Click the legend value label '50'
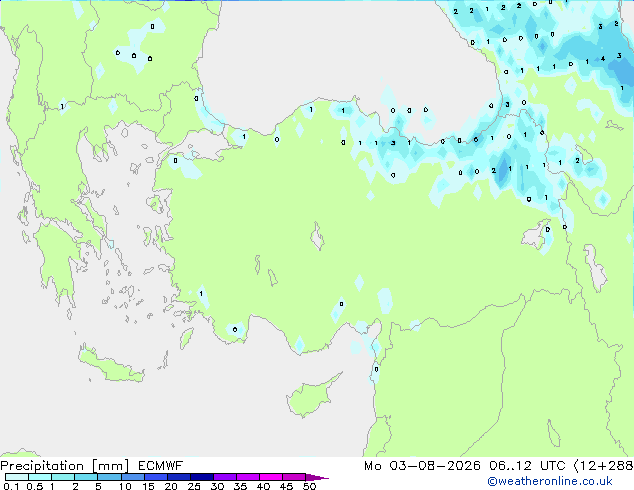This screenshot has width=634, height=490. 309,486
